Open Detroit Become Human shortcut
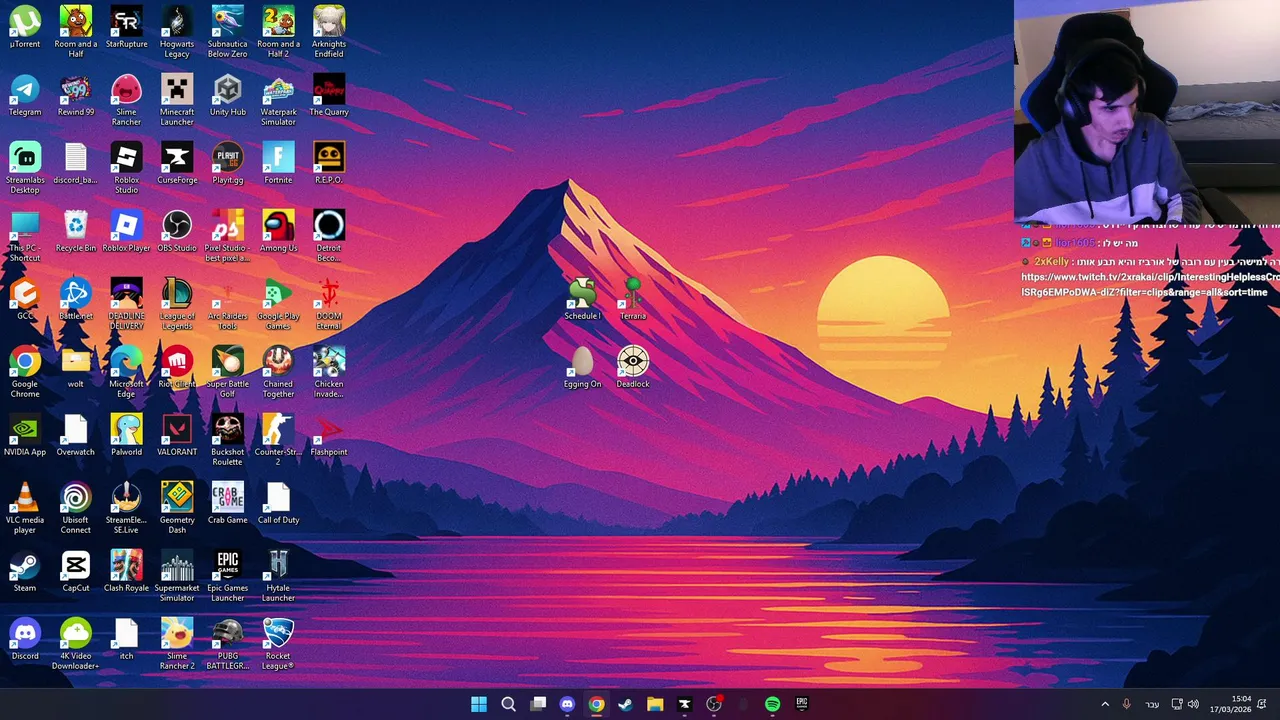The image size is (1280, 720). [329, 236]
